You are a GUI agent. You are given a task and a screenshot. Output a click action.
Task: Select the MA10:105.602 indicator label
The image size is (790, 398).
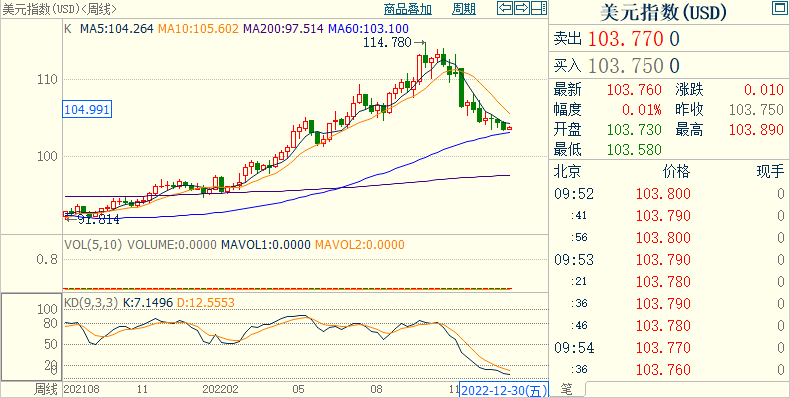198,29
